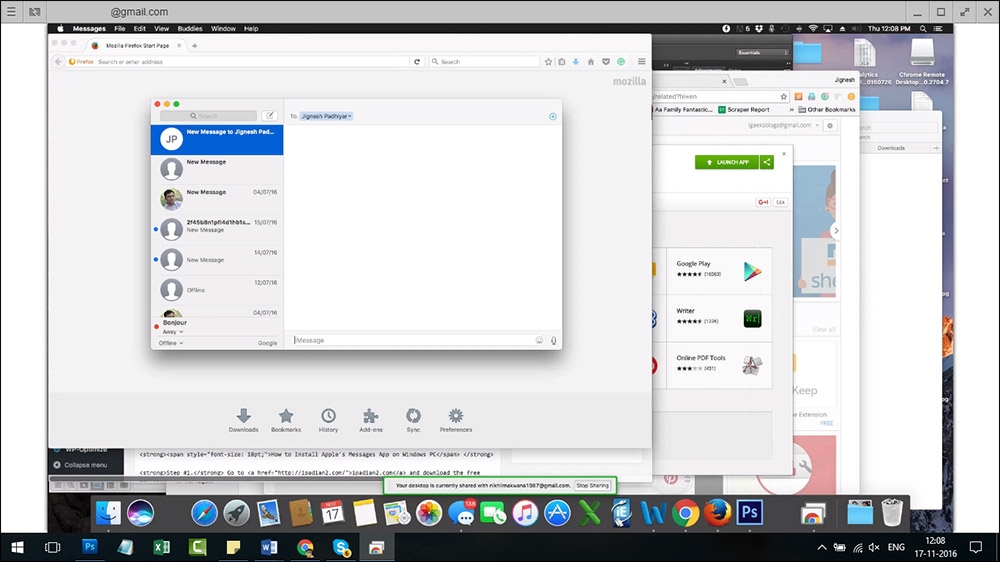Screen dimensions: 1000x562
Task: Open Firefox Downloads shortcut on start page
Action: tap(244, 421)
